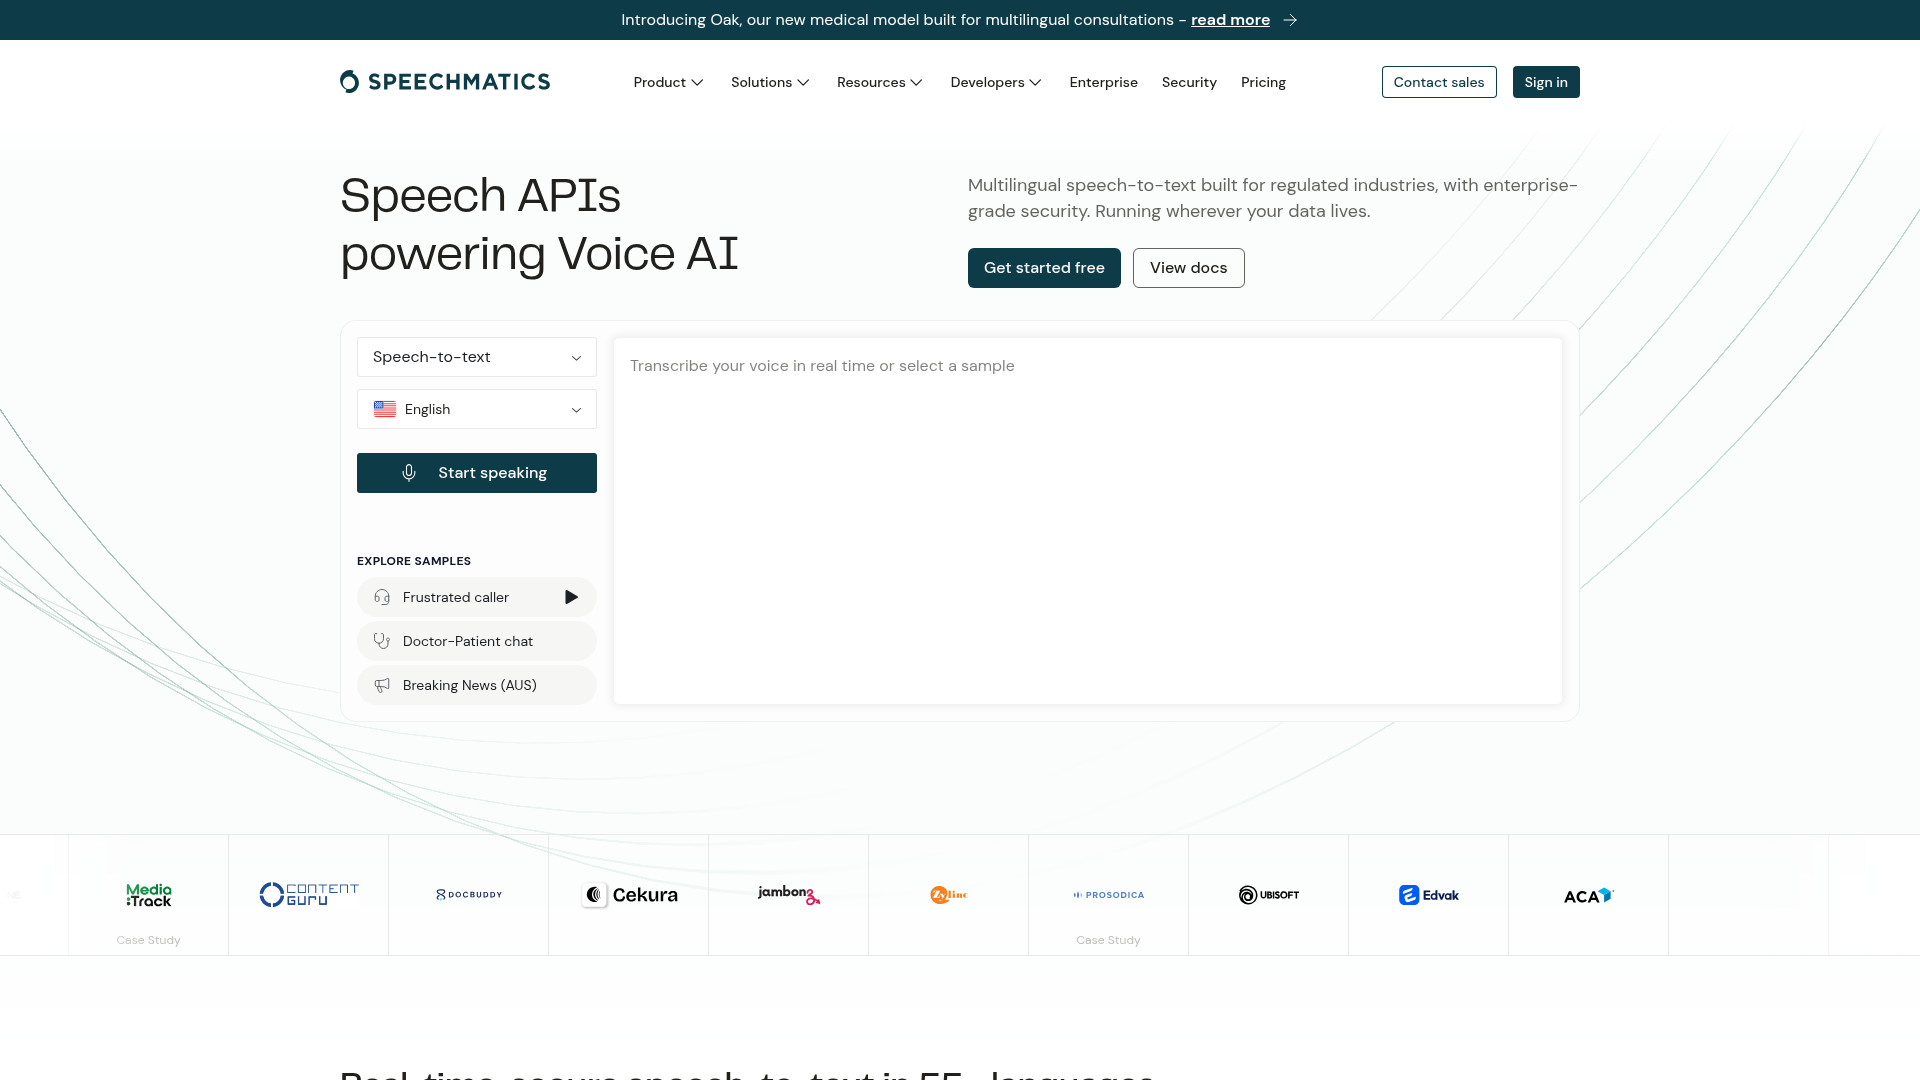Open the Speech-to-text mode dropdown

(477, 357)
